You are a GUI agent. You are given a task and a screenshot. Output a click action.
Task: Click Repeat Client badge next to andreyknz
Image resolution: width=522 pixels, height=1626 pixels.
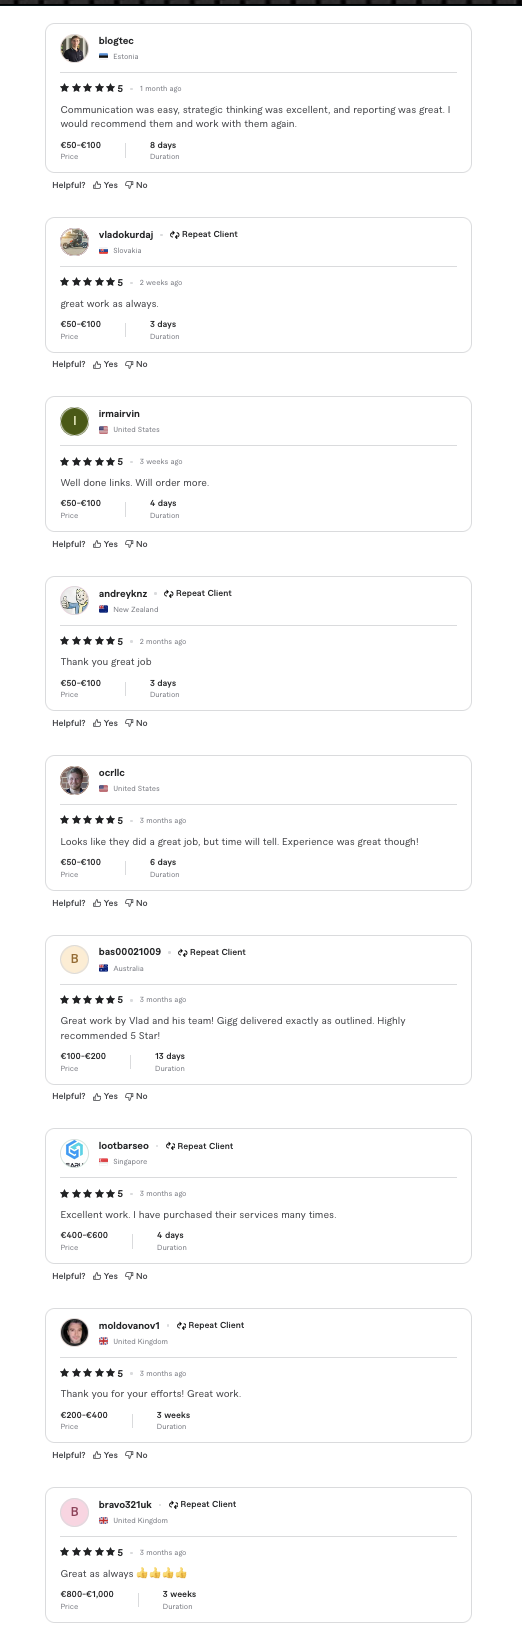point(198,593)
